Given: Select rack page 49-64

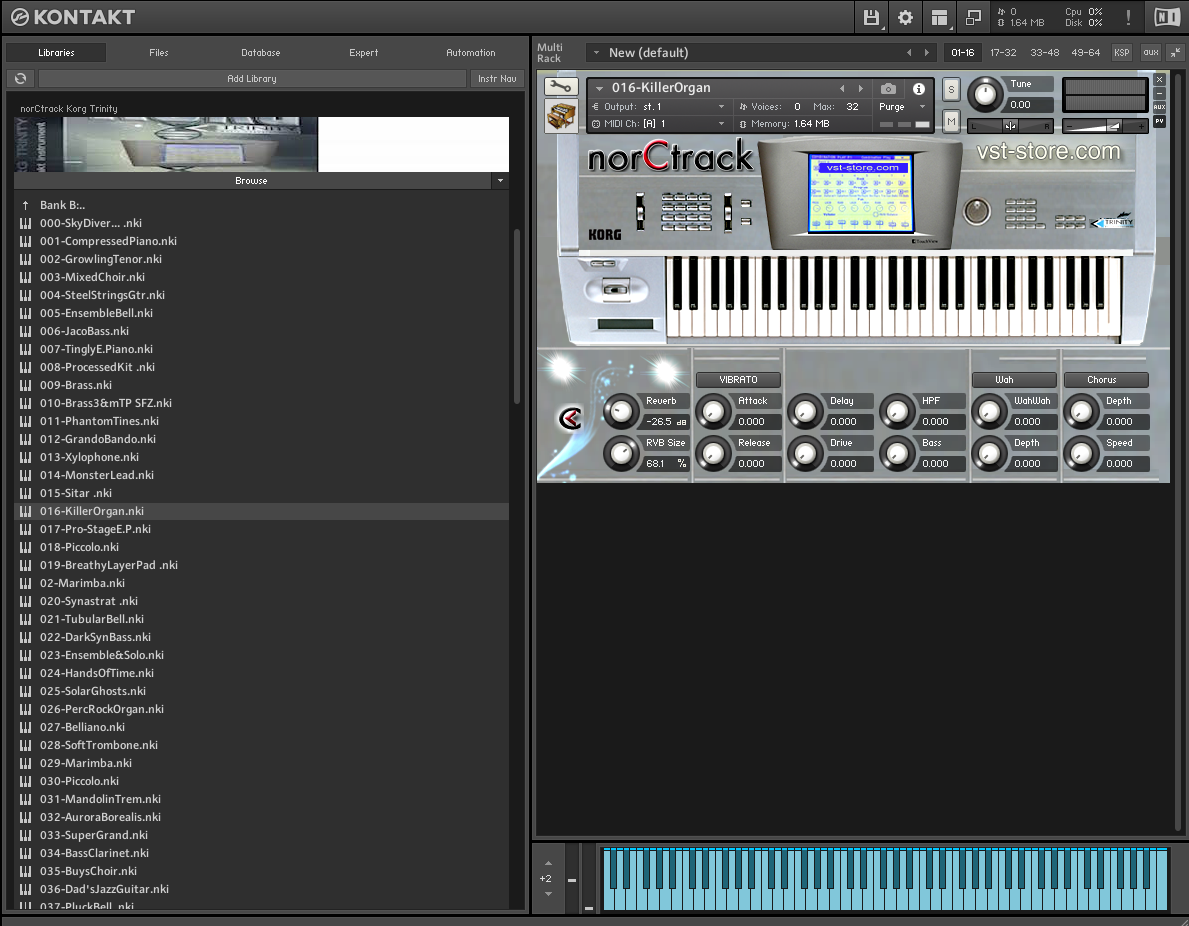Looking at the screenshot, I should tap(1085, 52).
